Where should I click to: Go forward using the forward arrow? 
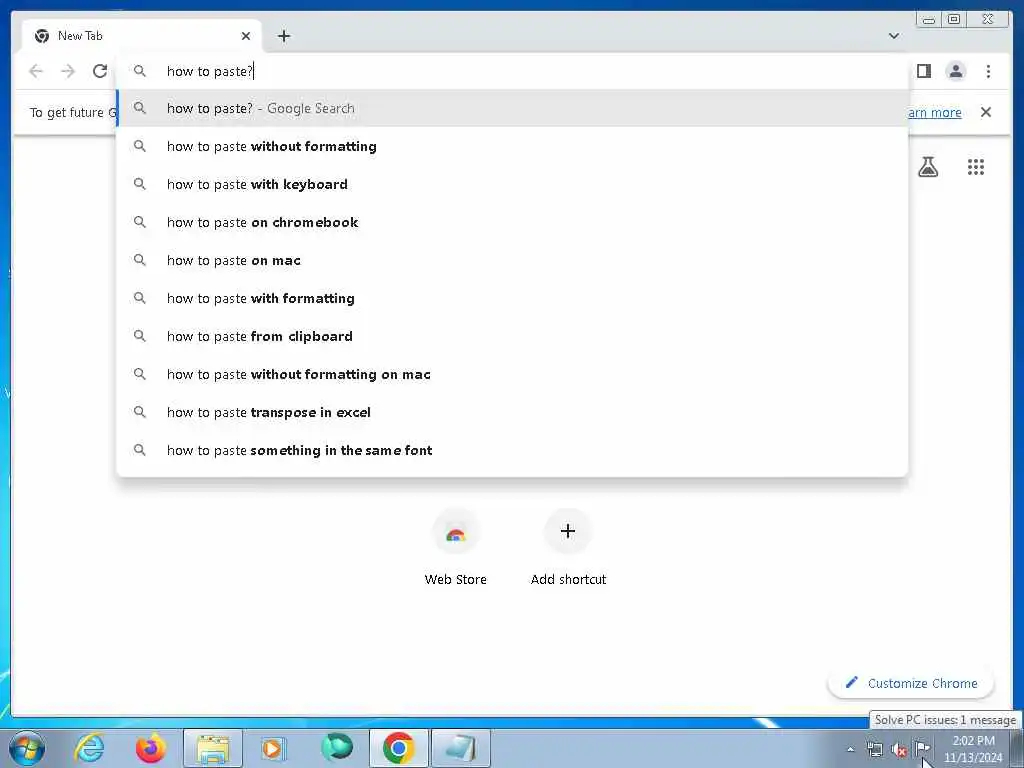pyautogui.click(x=68, y=71)
